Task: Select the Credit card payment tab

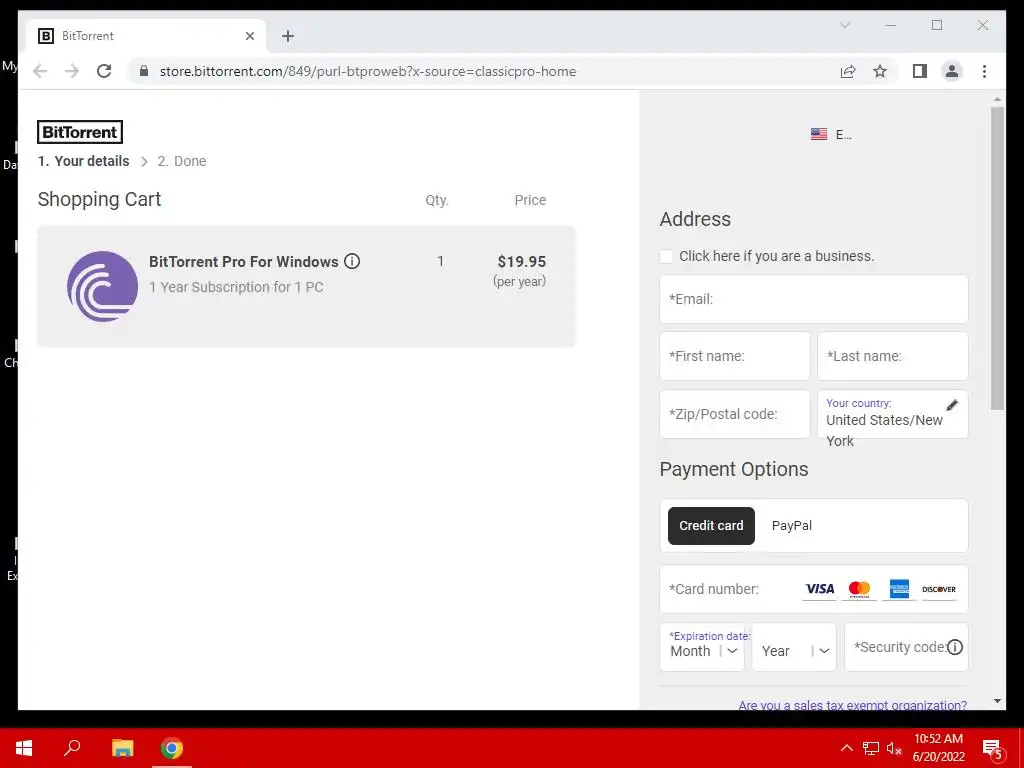Action: pyautogui.click(x=711, y=526)
